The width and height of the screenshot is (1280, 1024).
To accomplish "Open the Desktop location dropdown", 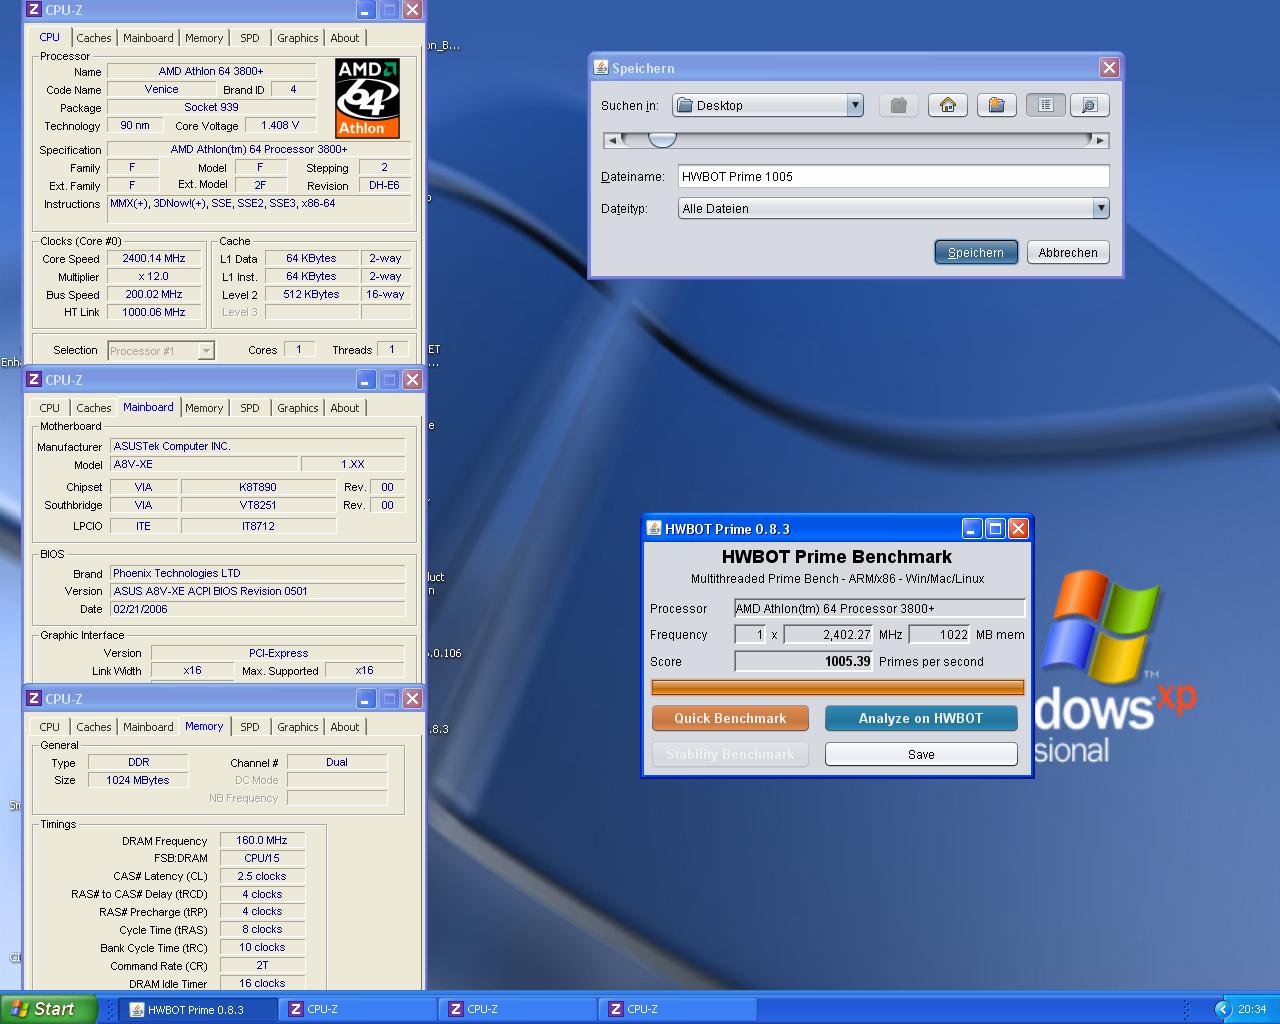I will point(854,105).
